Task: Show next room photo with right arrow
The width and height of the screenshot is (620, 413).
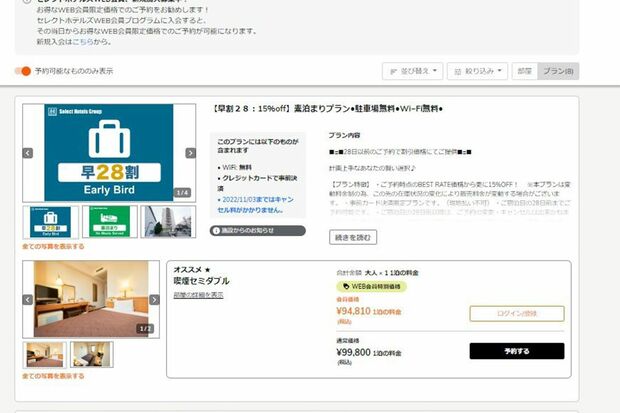Action: pos(155,300)
